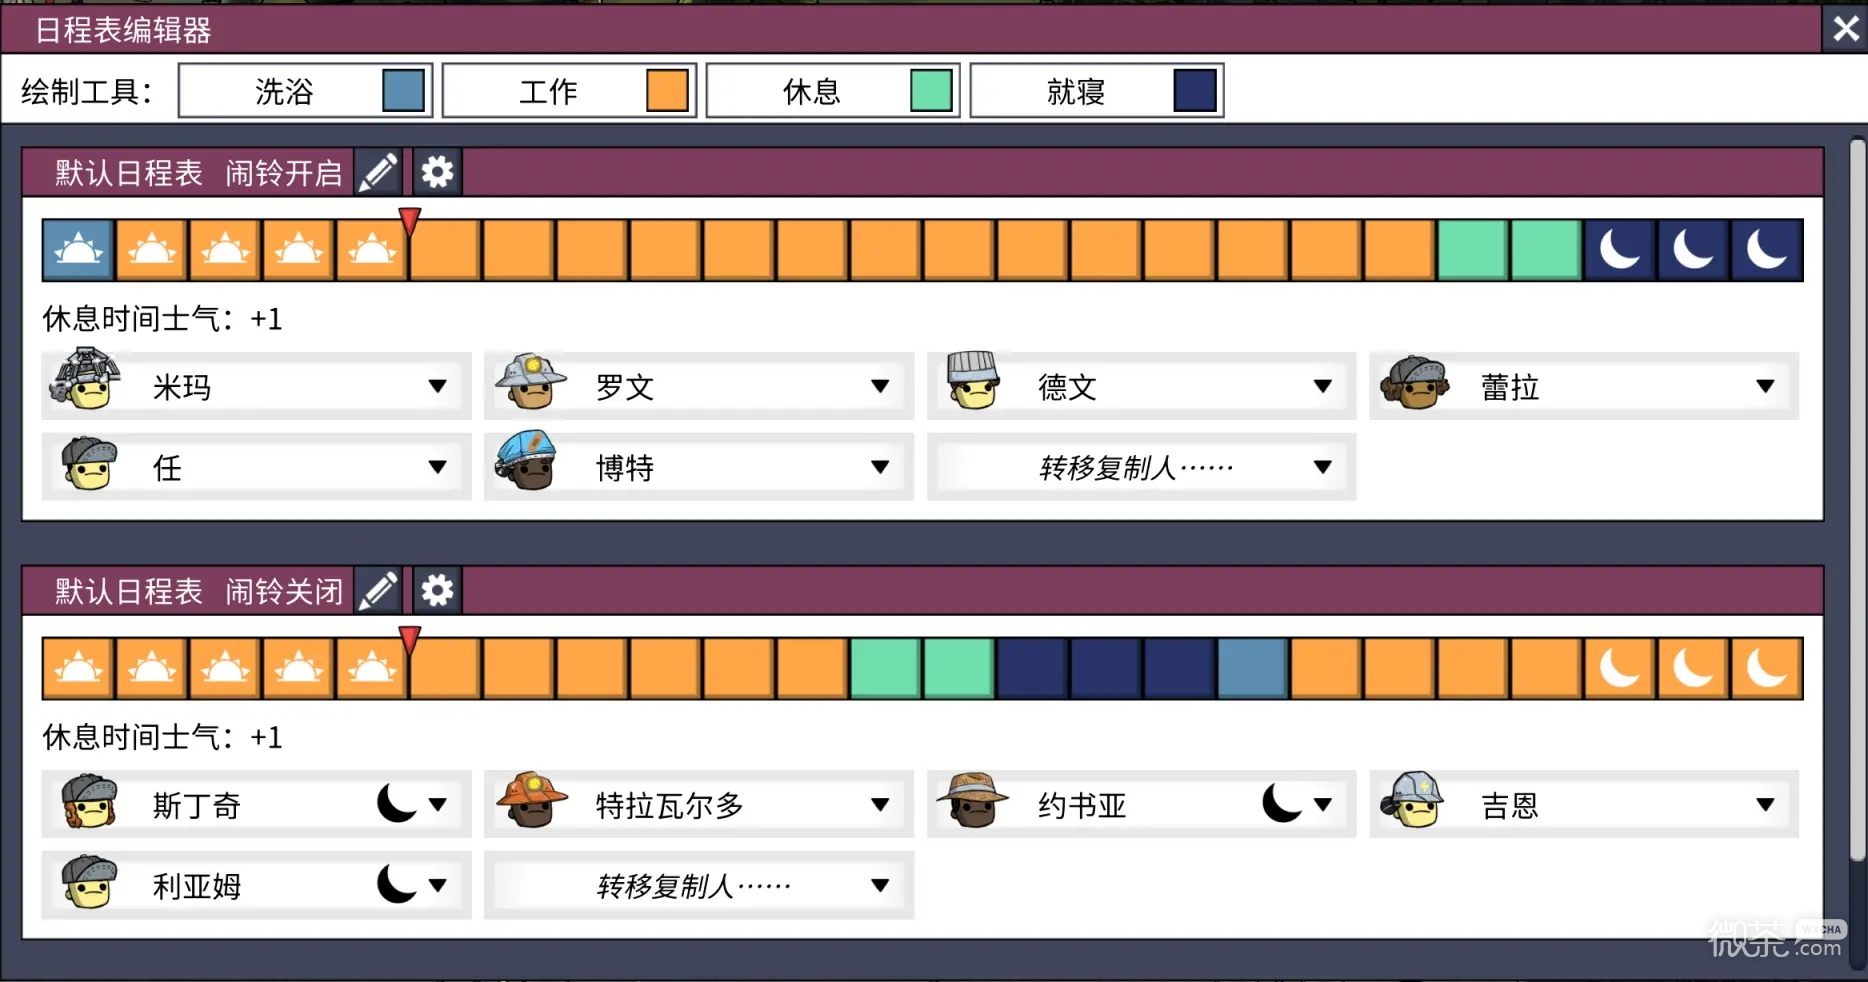Click 博特's duplicant portrait
This screenshot has width=1868, height=982.
[x=526, y=460]
